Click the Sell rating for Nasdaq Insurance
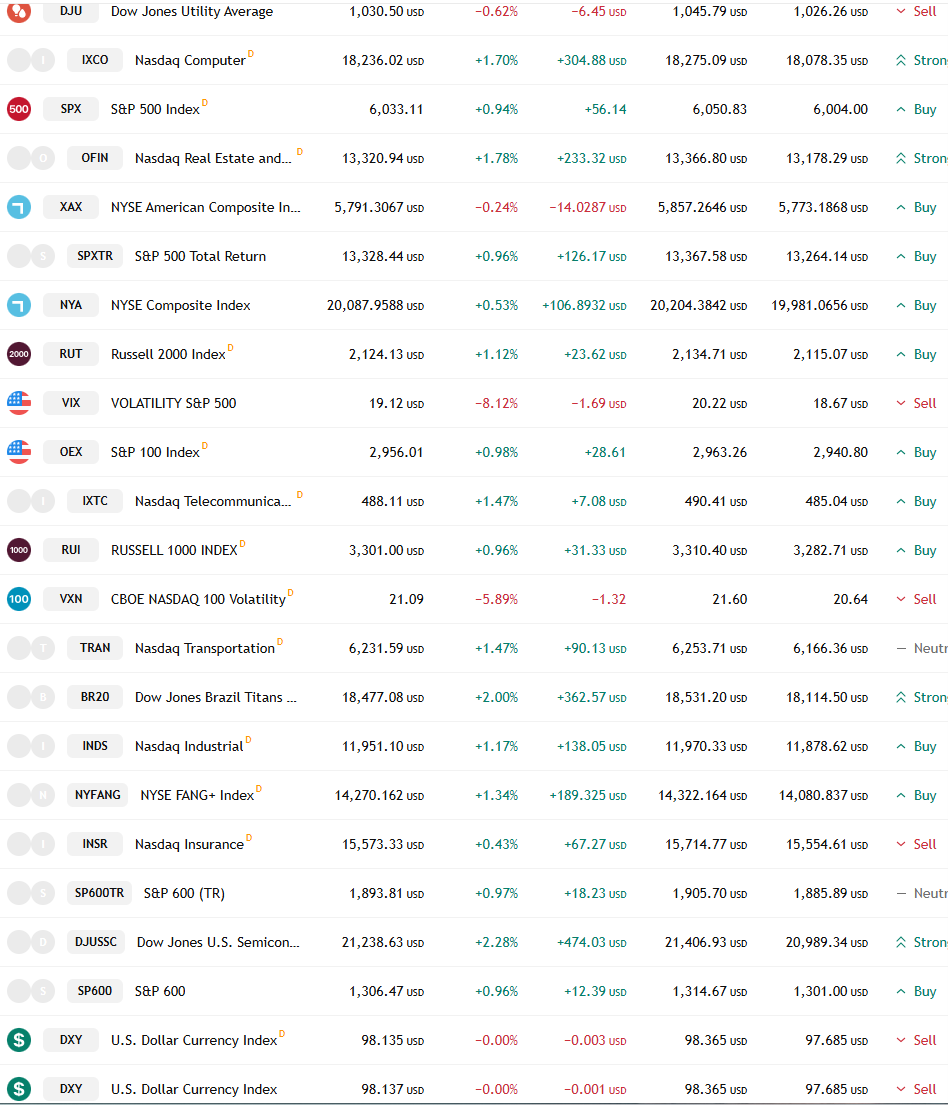Viewport: 948px width, 1105px height. (x=916, y=844)
